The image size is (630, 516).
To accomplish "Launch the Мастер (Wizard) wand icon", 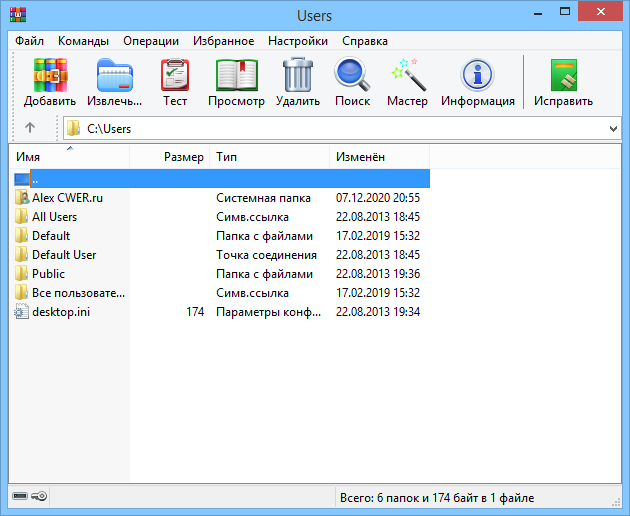I will [x=407, y=76].
